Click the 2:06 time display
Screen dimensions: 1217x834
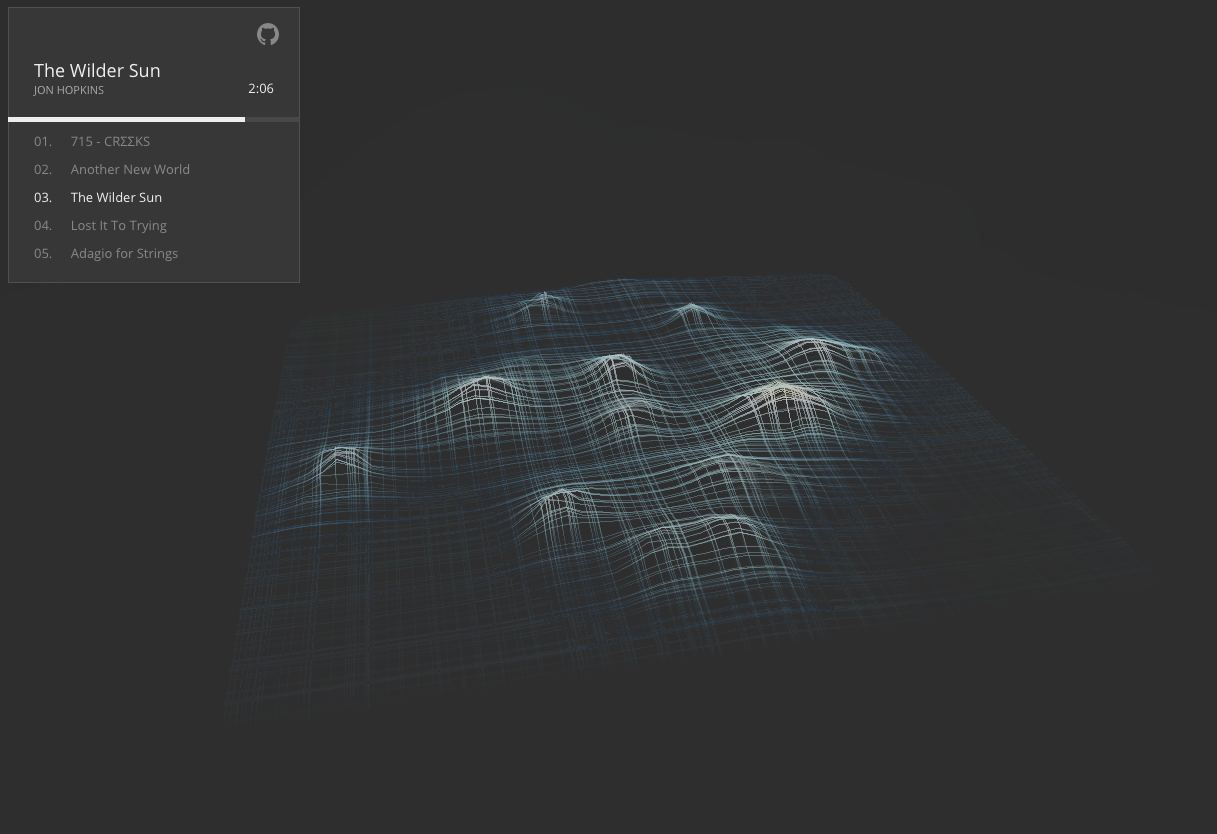(261, 88)
